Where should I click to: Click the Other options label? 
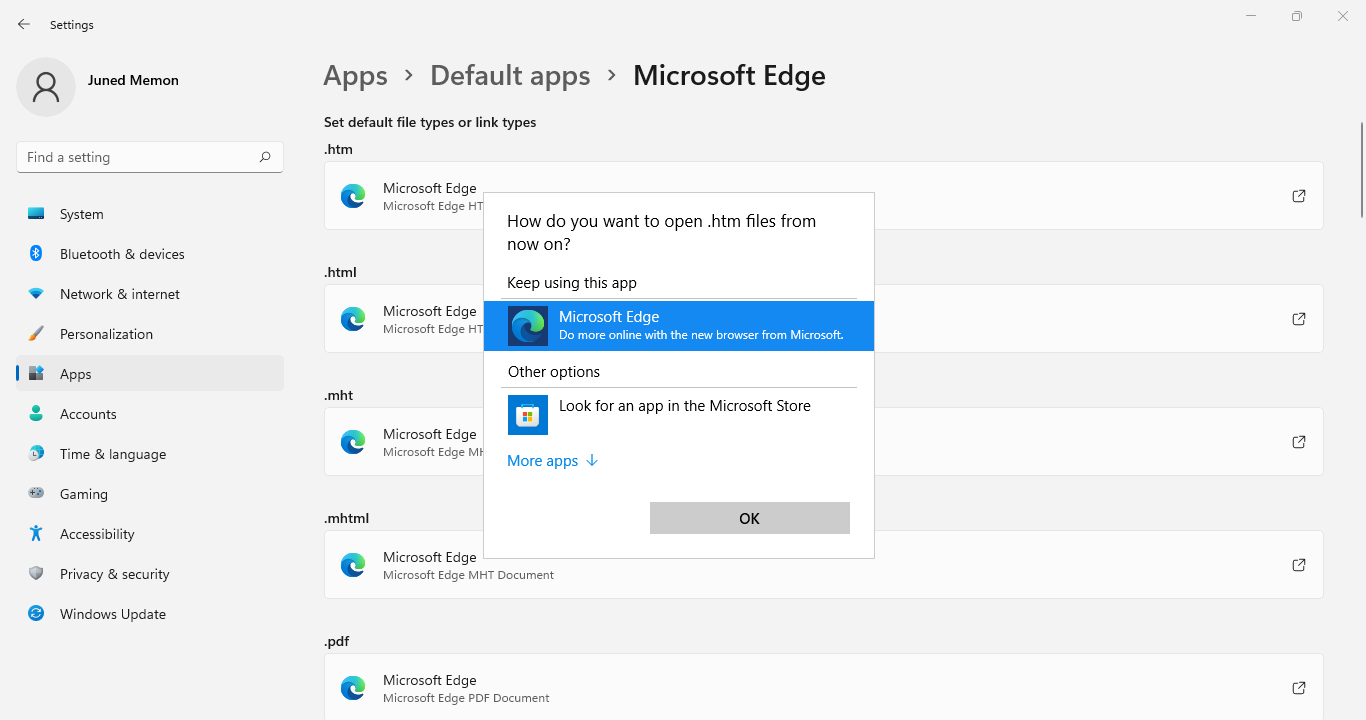tap(554, 372)
